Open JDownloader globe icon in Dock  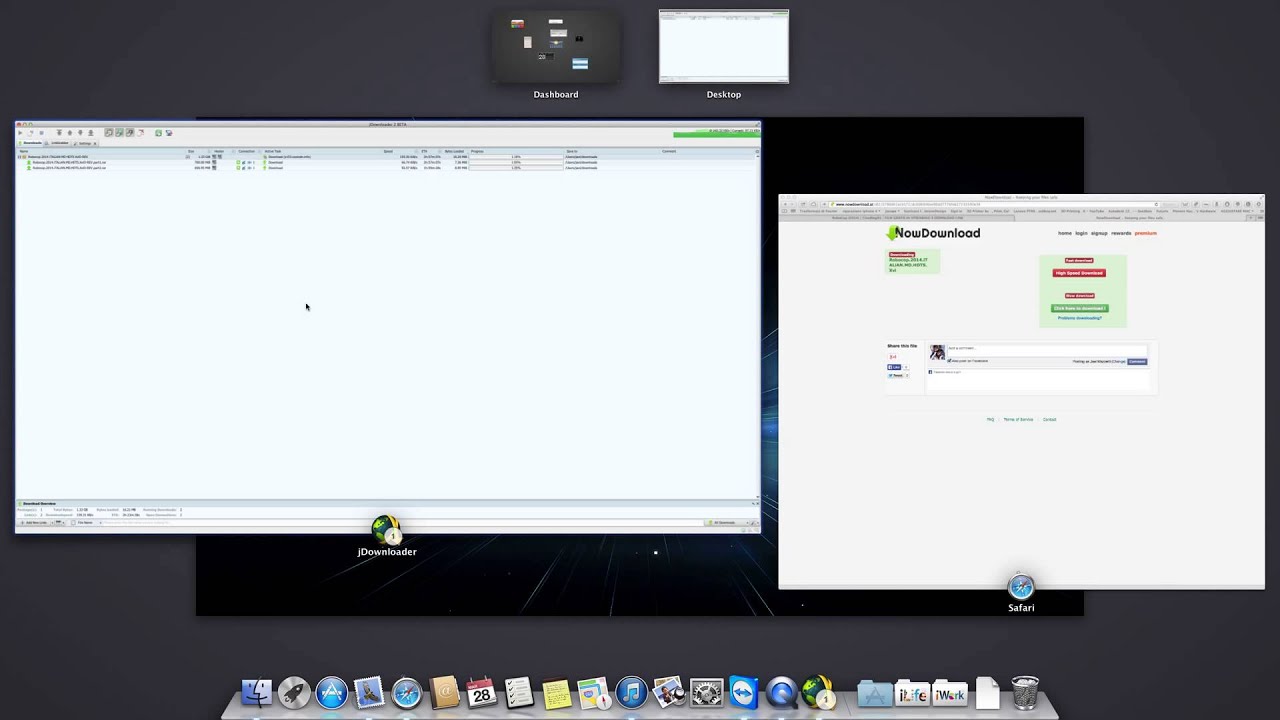819,692
